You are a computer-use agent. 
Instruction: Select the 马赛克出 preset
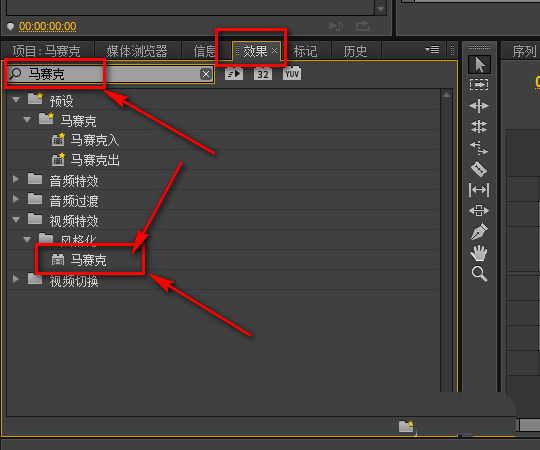[224, 160]
